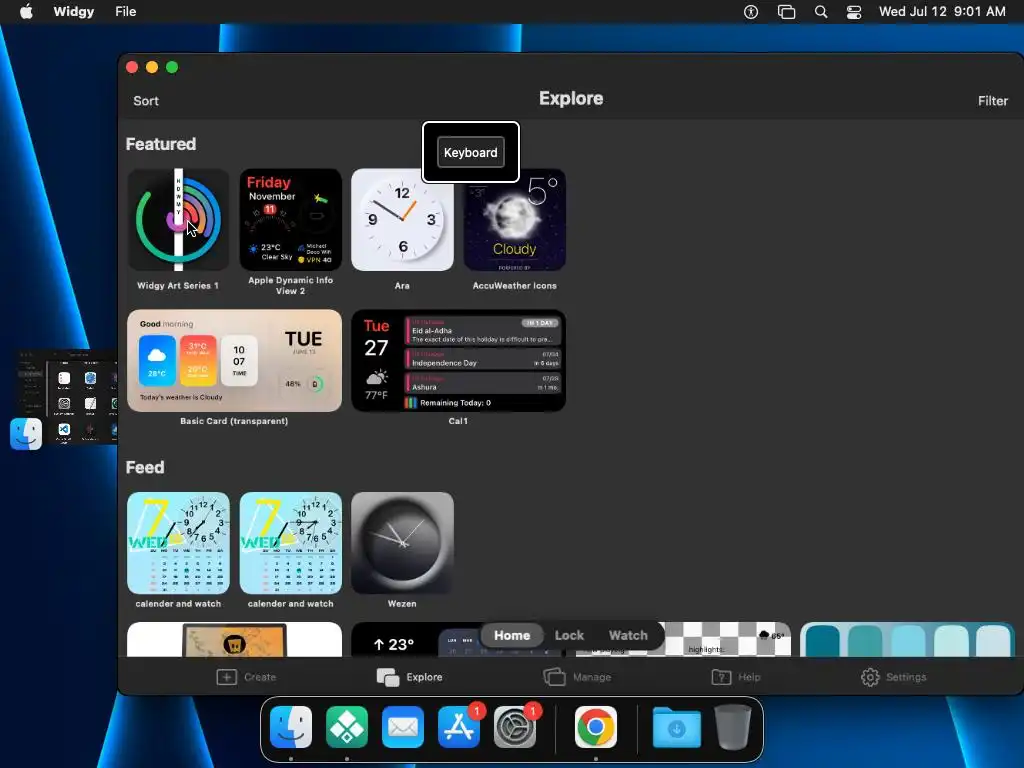This screenshot has height=768, width=1024.
Task: Open the Settings gear icon
Action: 870,677
